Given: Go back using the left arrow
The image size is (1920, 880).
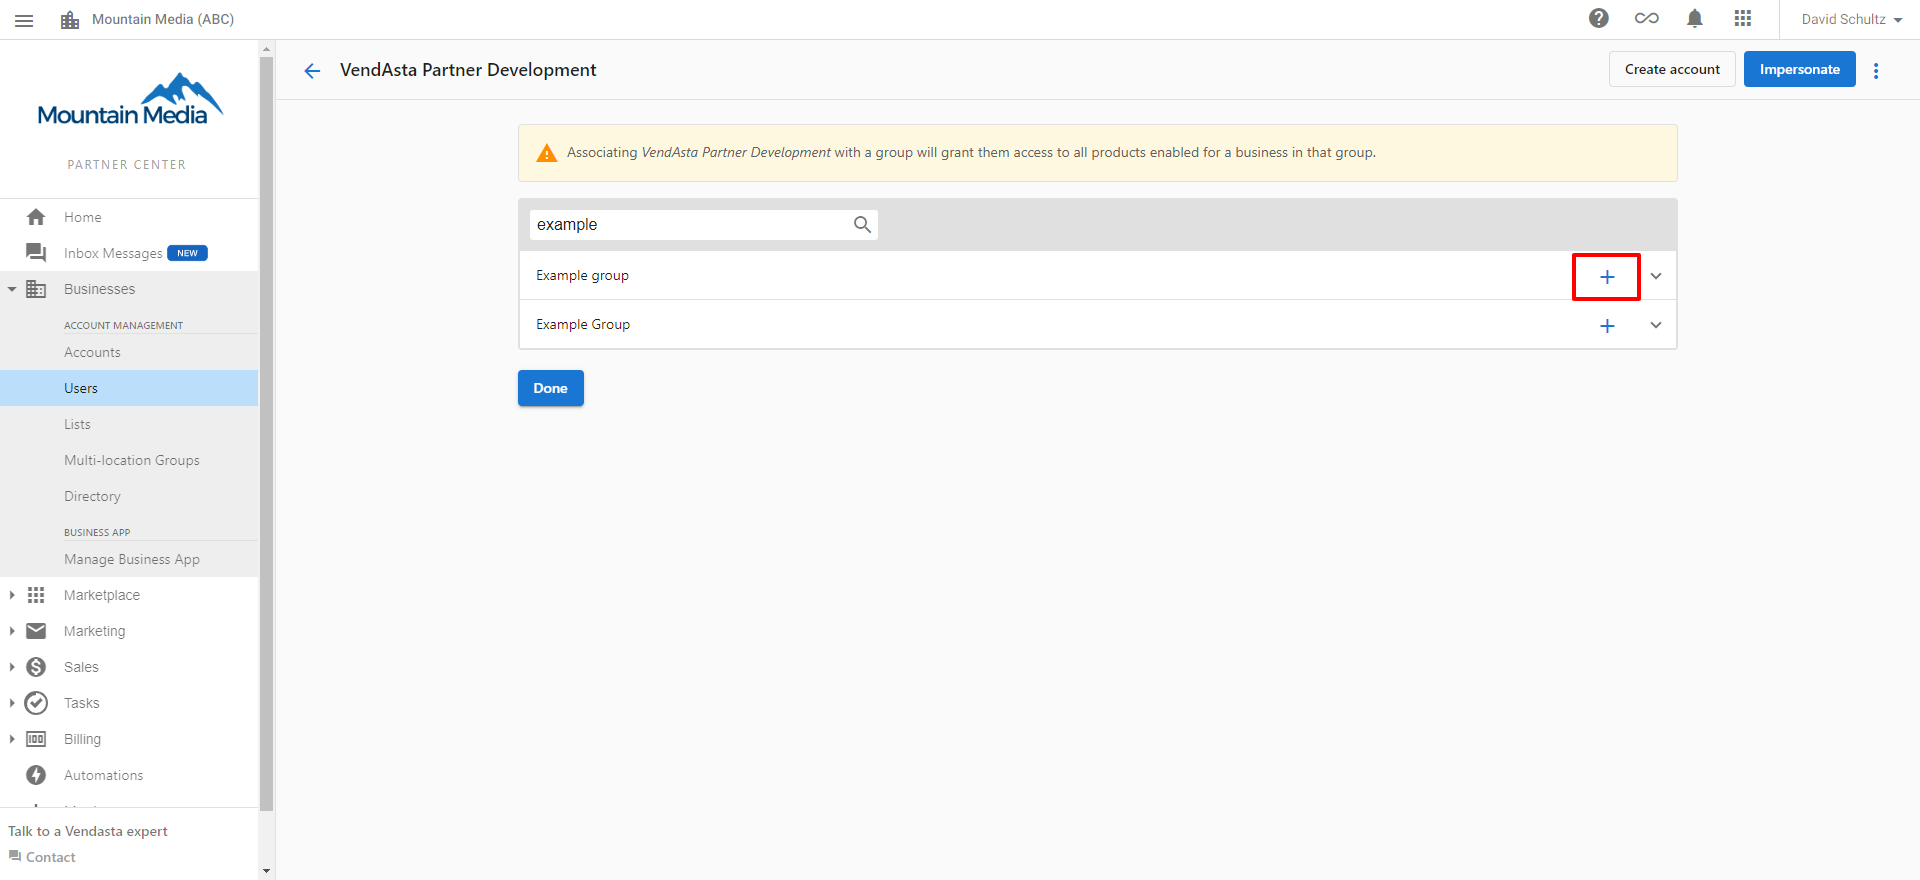Looking at the screenshot, I should click(312, 70).
